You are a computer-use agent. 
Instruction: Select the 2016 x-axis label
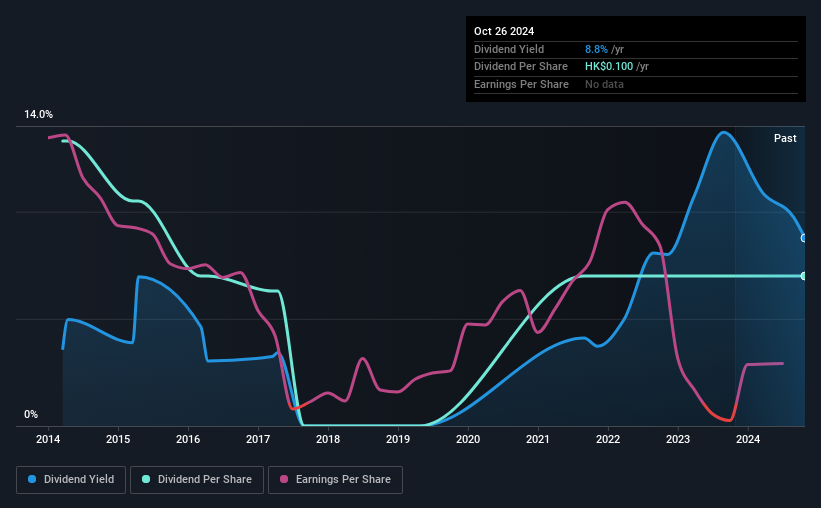pyautogui.click(x=188, y=439)
